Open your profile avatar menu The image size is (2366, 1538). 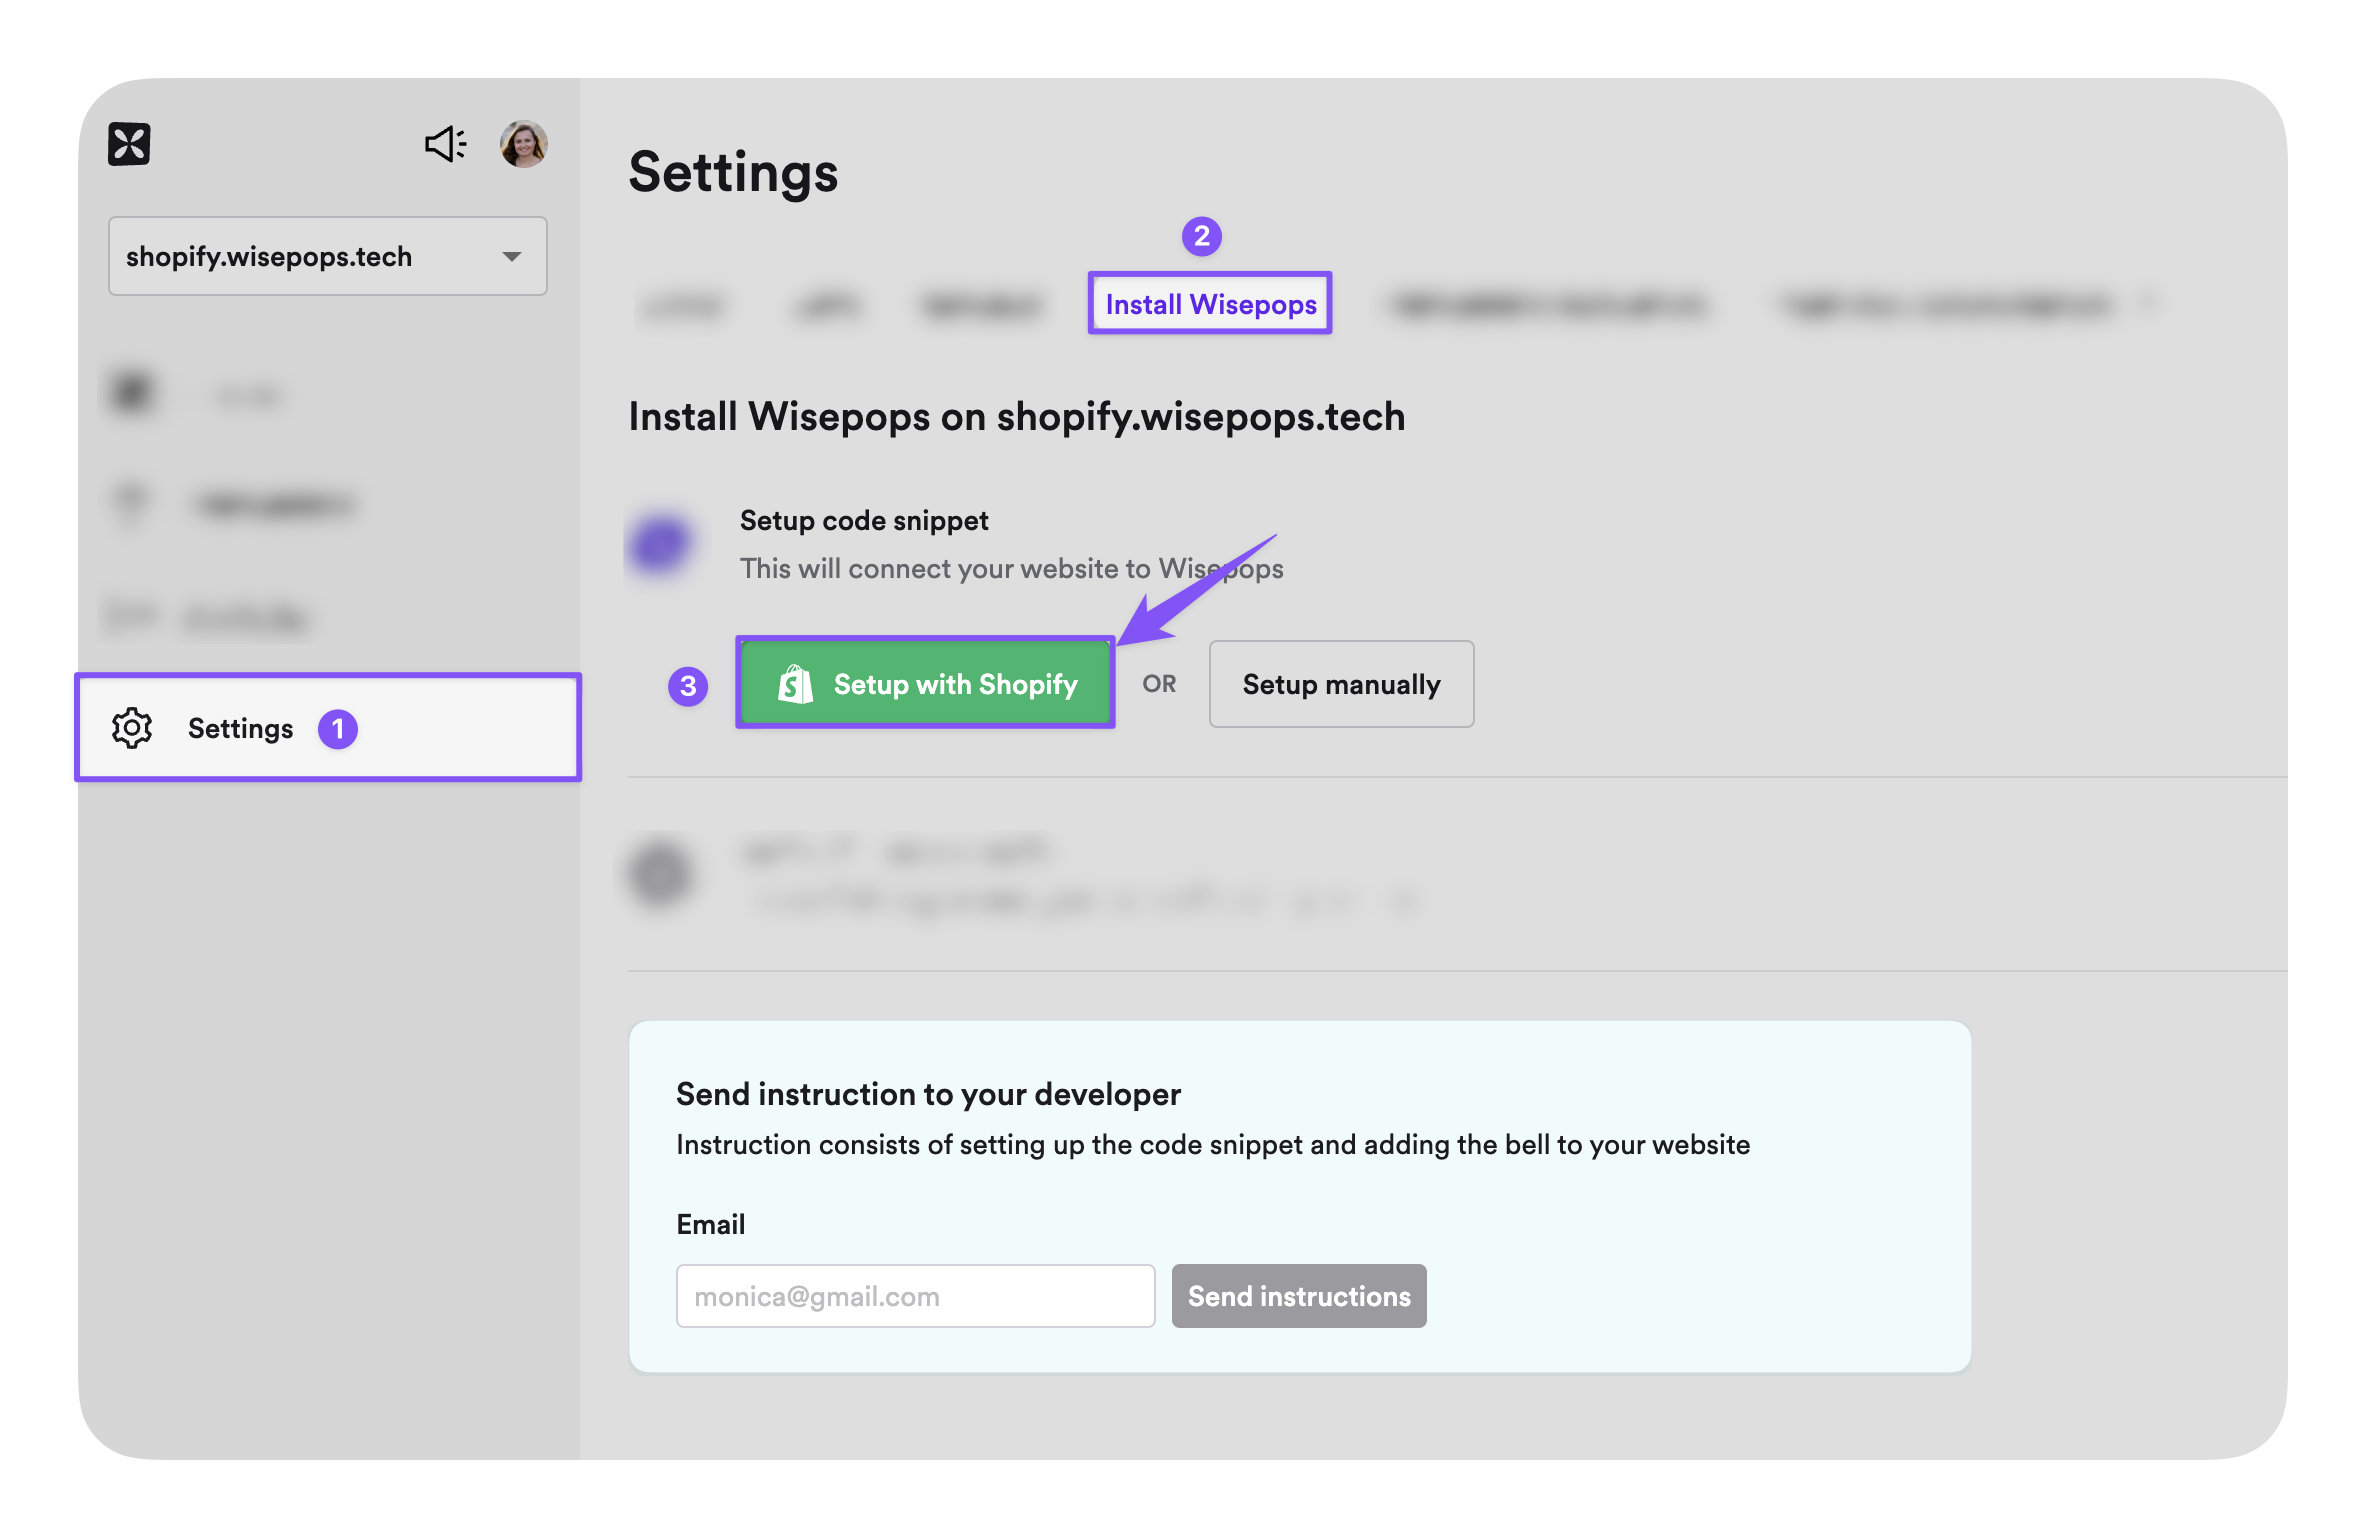[x=524, y=144]
